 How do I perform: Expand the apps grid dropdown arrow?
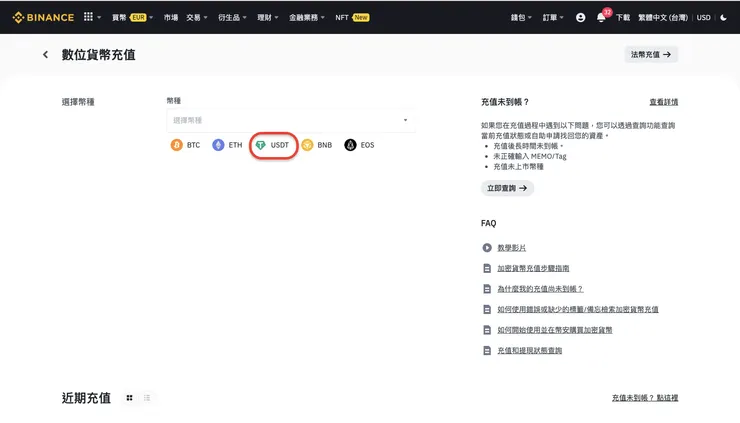99,17
